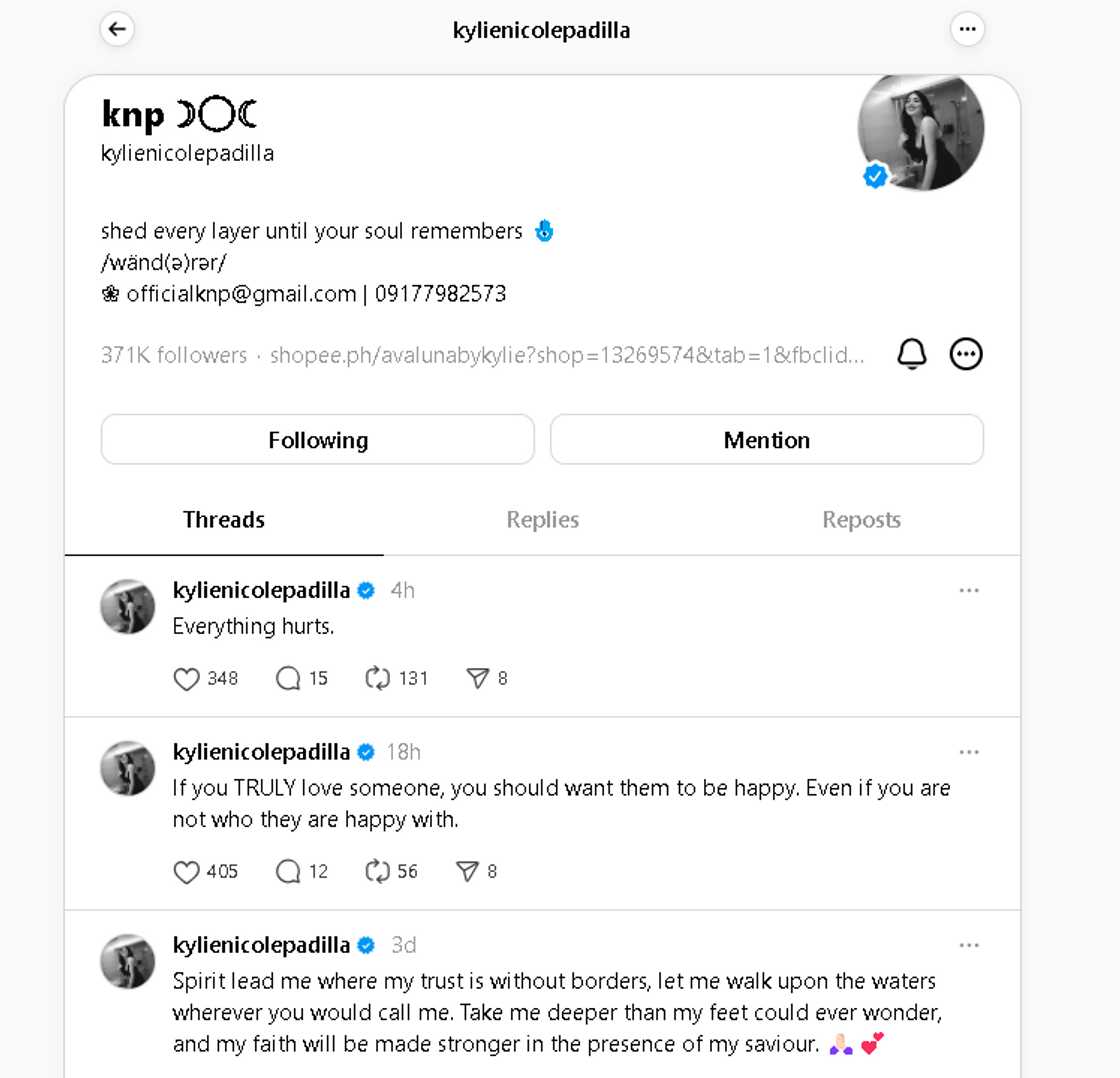Open the three-dot menu at the top right
The image size is (1120, 1078).
[x=967, y=29]
